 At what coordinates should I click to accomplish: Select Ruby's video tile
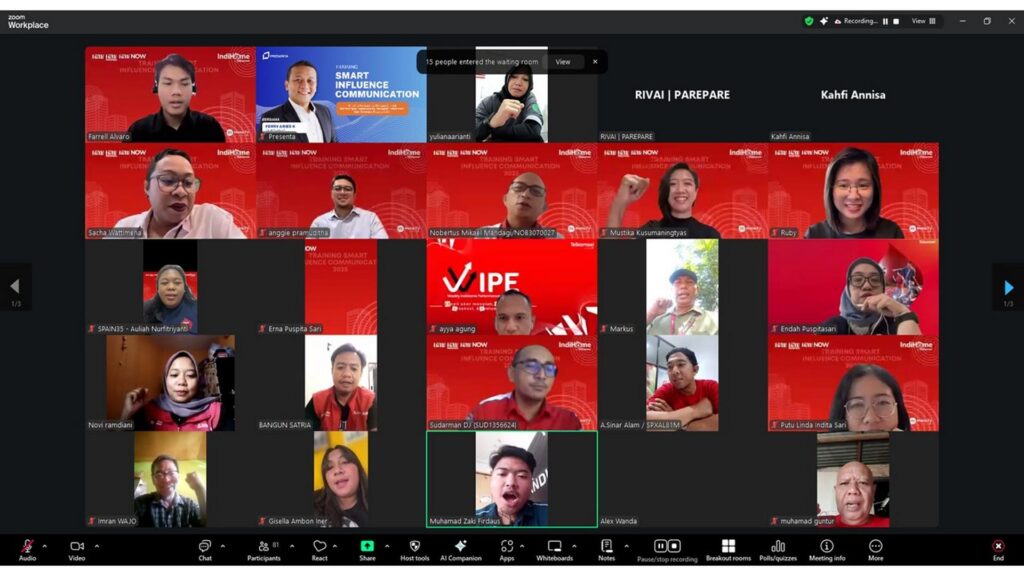[x=854, y=191]
